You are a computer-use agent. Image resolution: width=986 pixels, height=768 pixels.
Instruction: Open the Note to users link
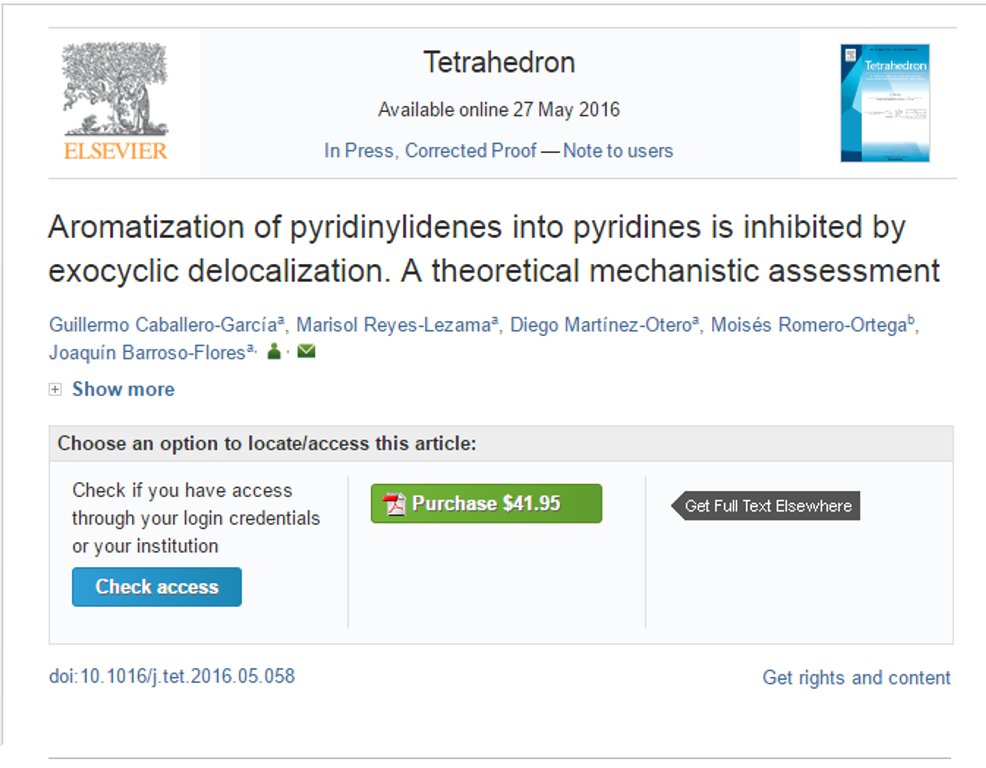pyautogui.click(x=618, y=151)
